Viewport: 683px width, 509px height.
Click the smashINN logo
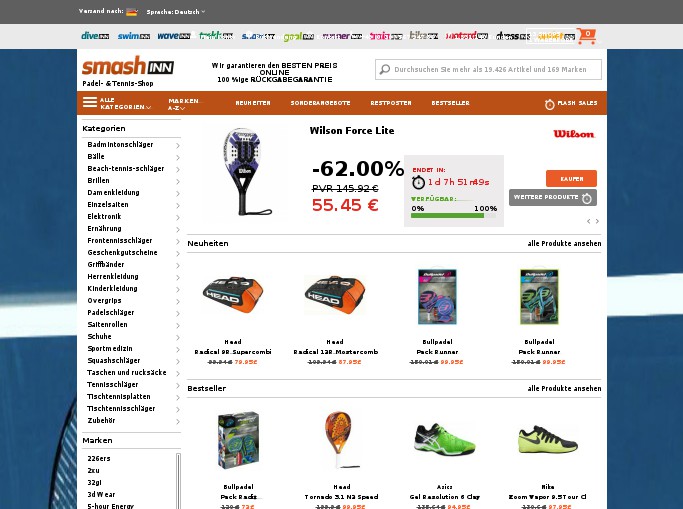pos(128,66)
